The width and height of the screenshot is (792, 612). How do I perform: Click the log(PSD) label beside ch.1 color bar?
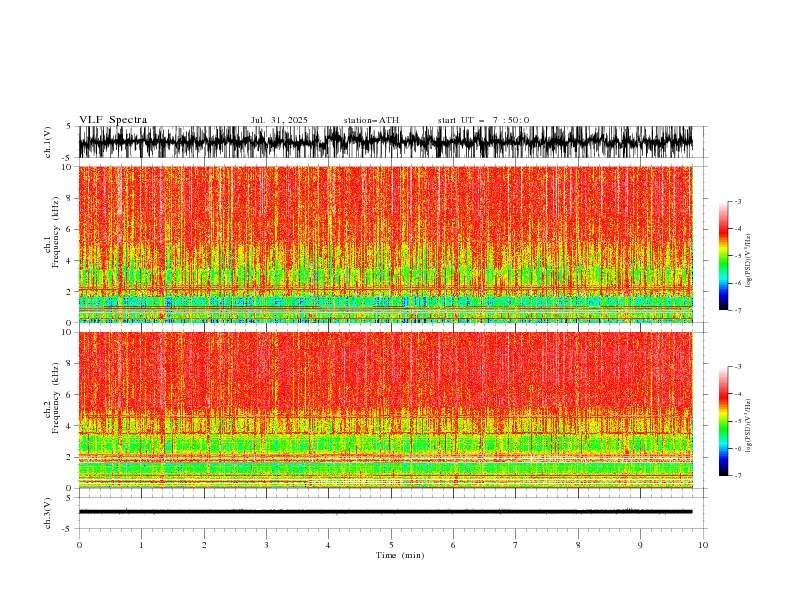click(748, 261)
